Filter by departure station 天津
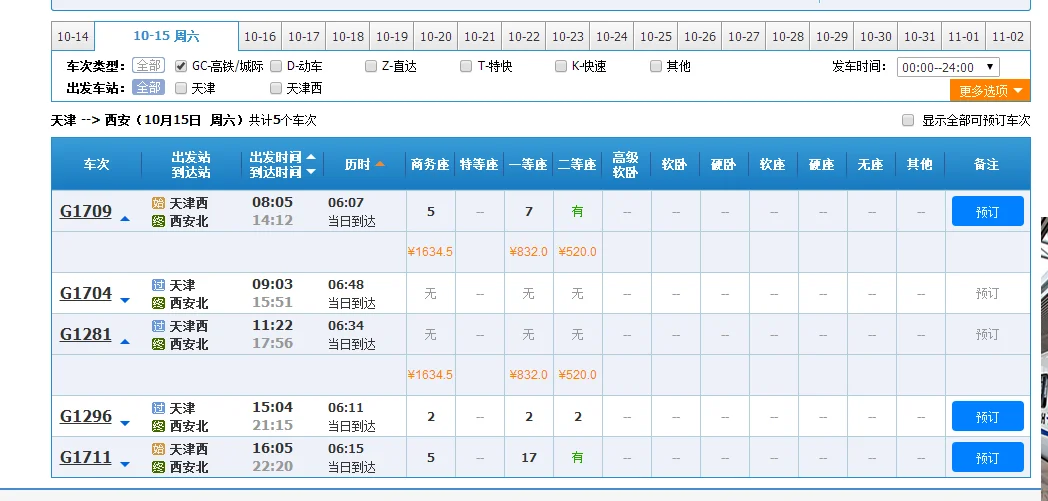 pos(180,88)
